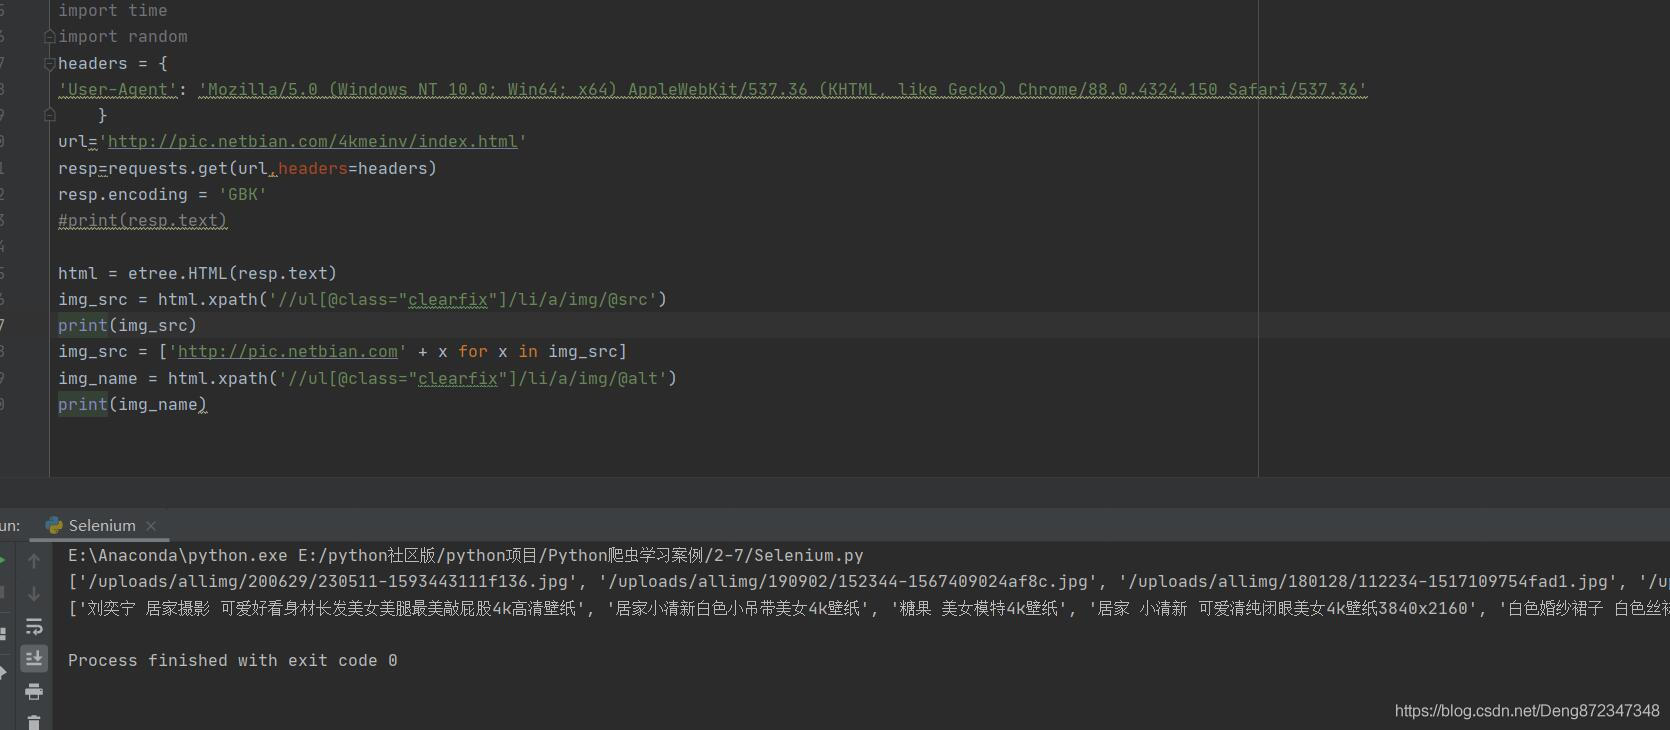Image resolution: width=1670 pixels, height=730 pixels.
Task: Click the img/@src xpath expression
Action: 463,299
